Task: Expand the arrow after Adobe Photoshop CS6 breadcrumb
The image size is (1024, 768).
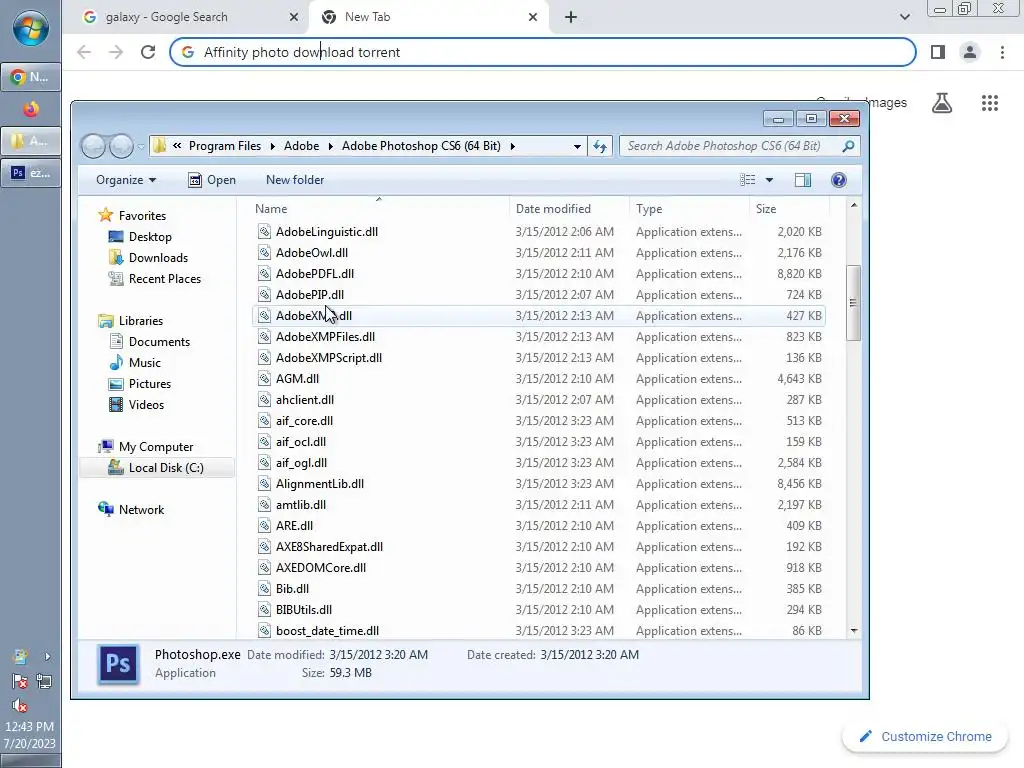Action: [512, 146]
